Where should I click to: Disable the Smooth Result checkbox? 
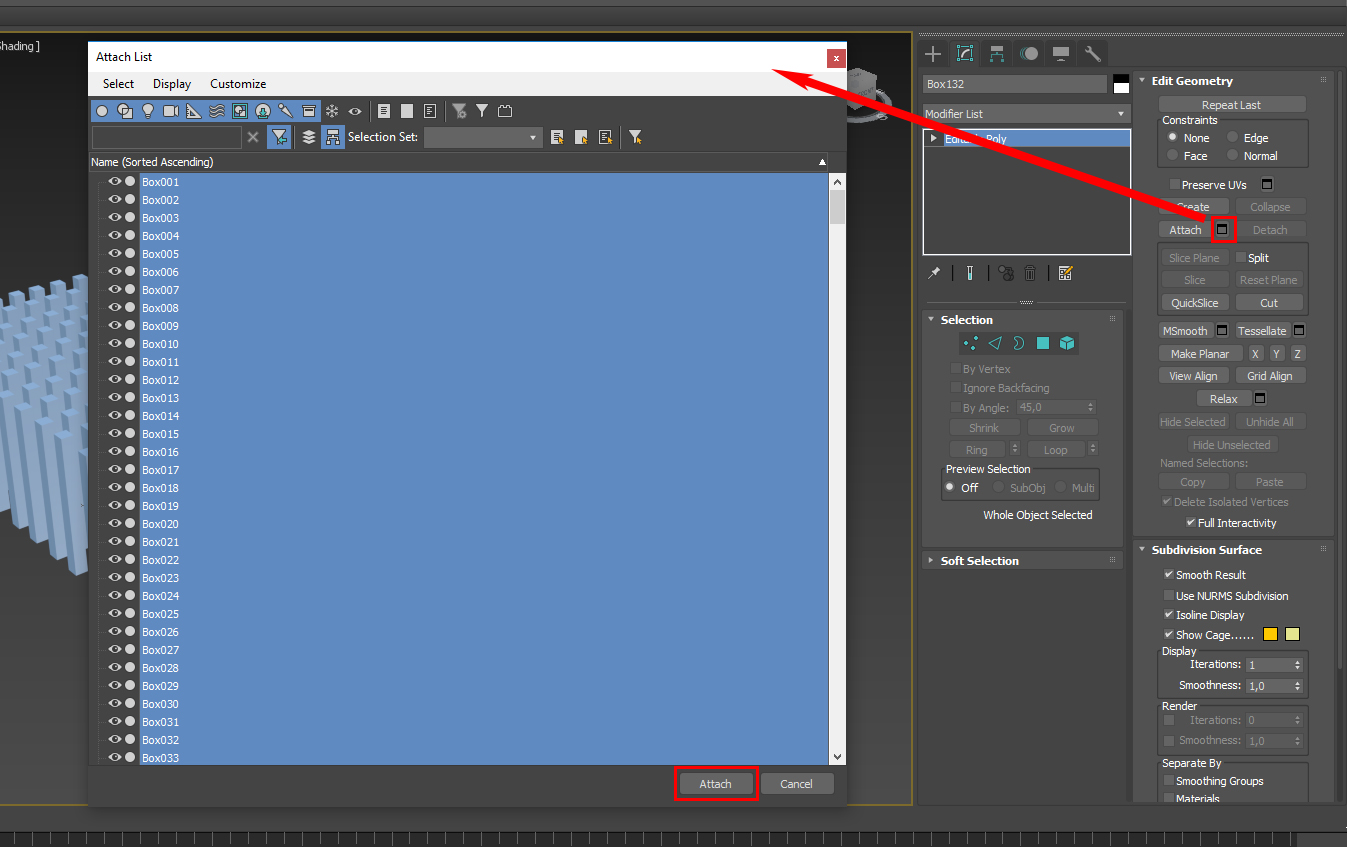point(1169,575)
